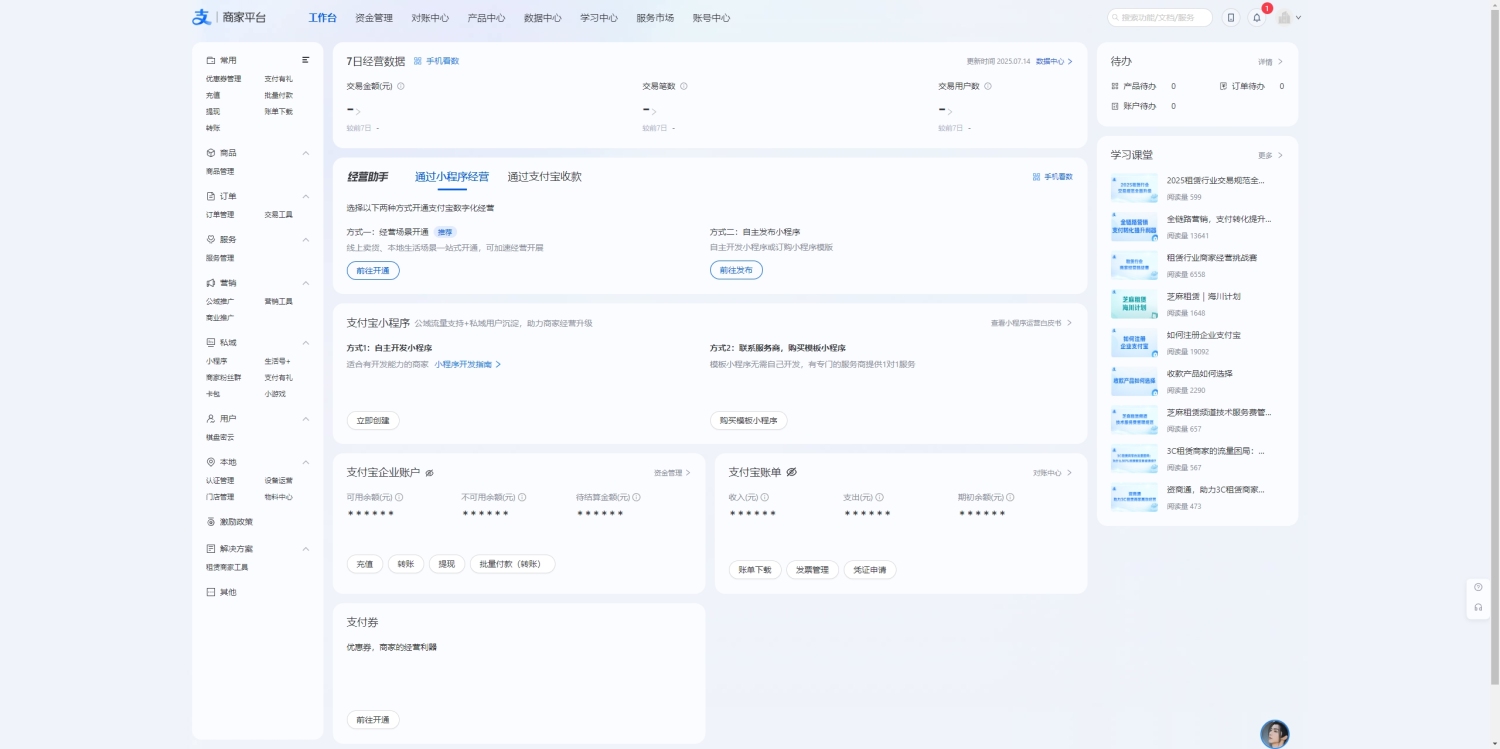Open 查看小程序运营白皮书 link

click(x=1031, y=323)
